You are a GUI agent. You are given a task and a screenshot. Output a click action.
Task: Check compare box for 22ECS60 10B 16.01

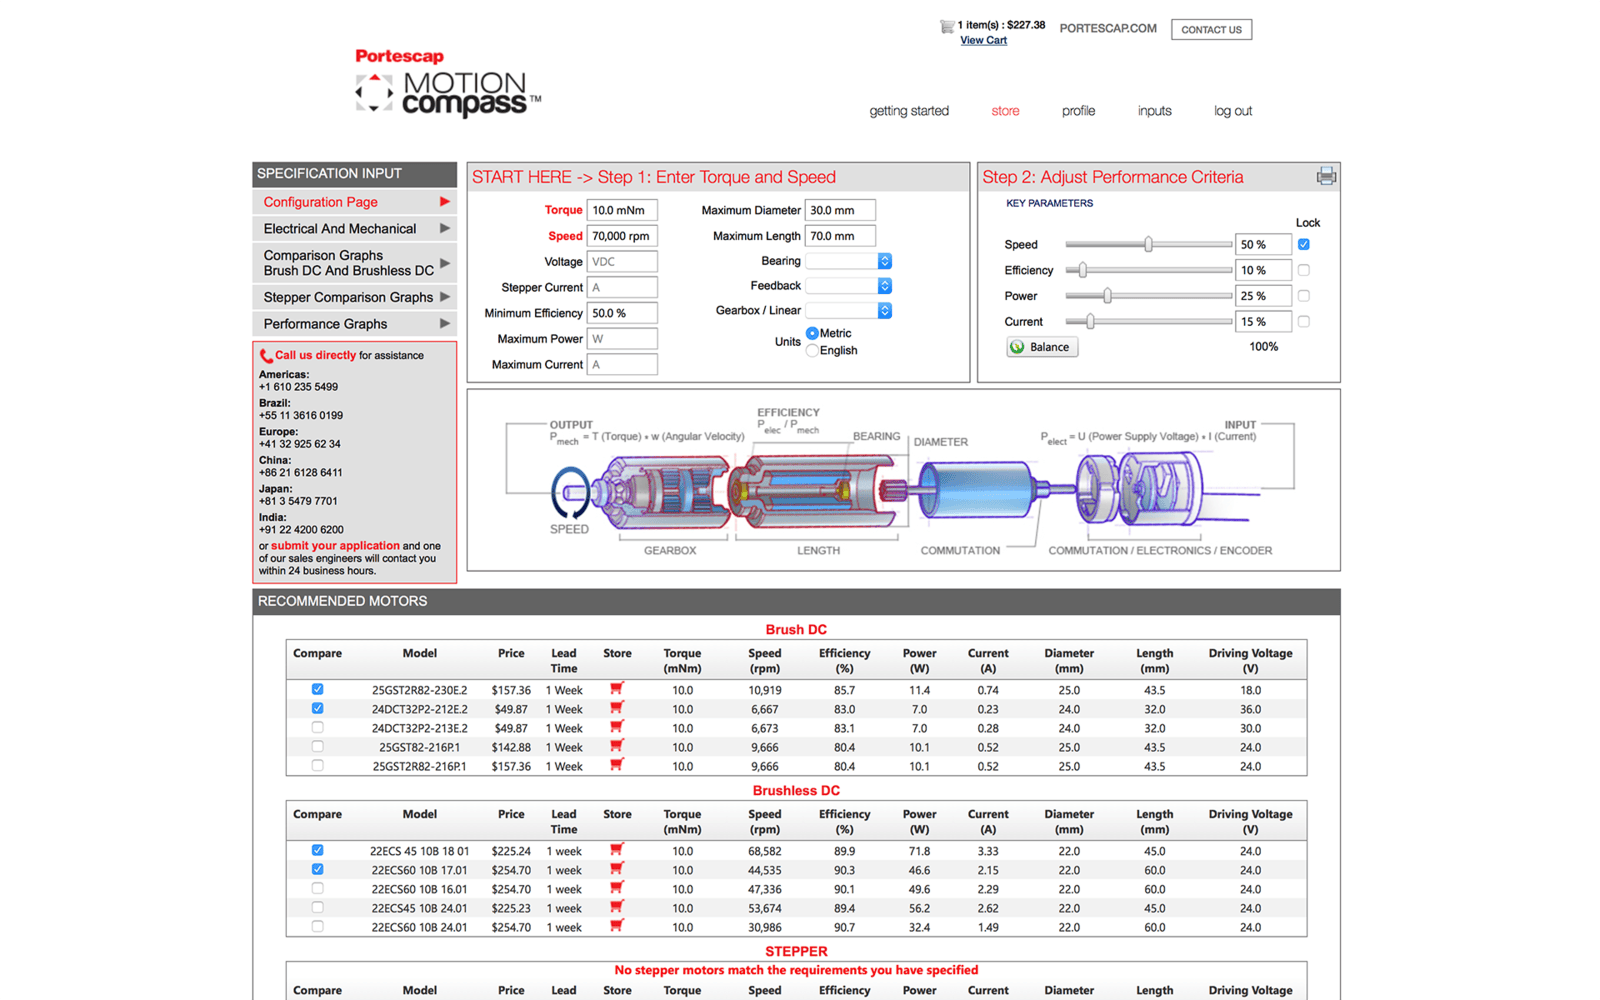(x=317, y=888)
